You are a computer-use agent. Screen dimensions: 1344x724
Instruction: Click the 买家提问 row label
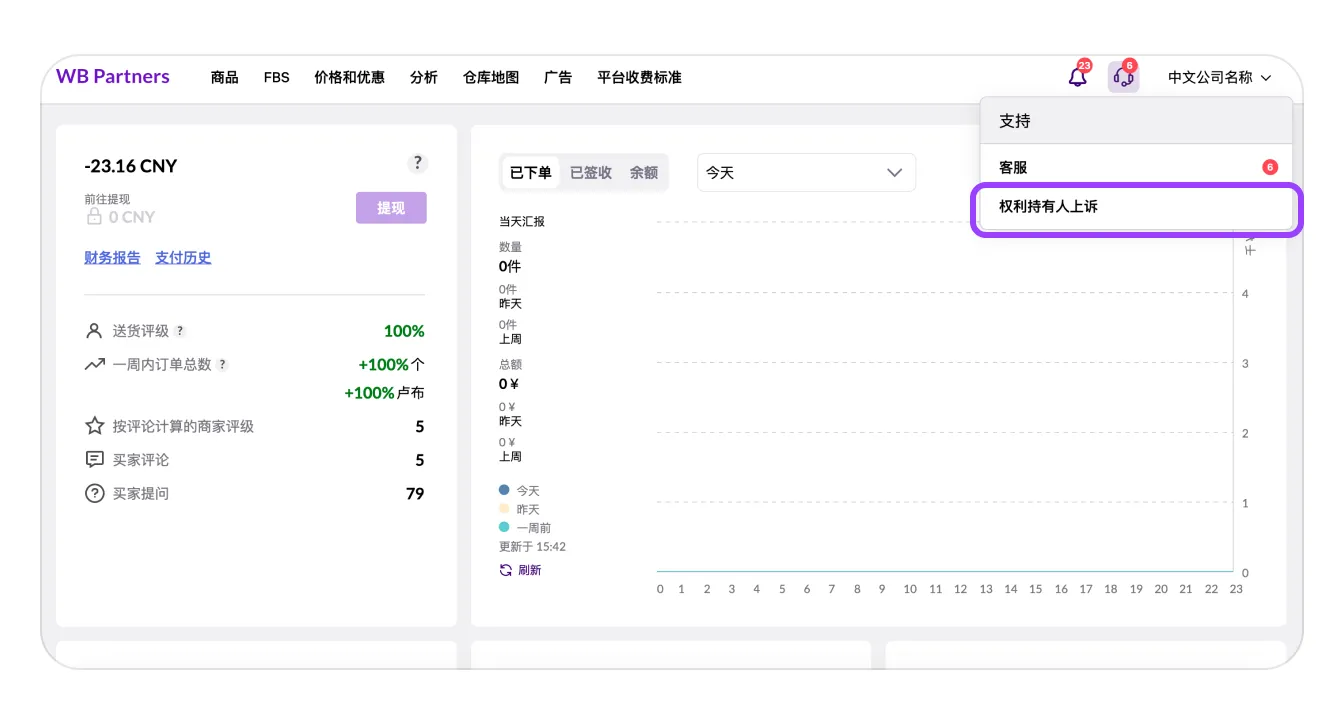point(141,493)
